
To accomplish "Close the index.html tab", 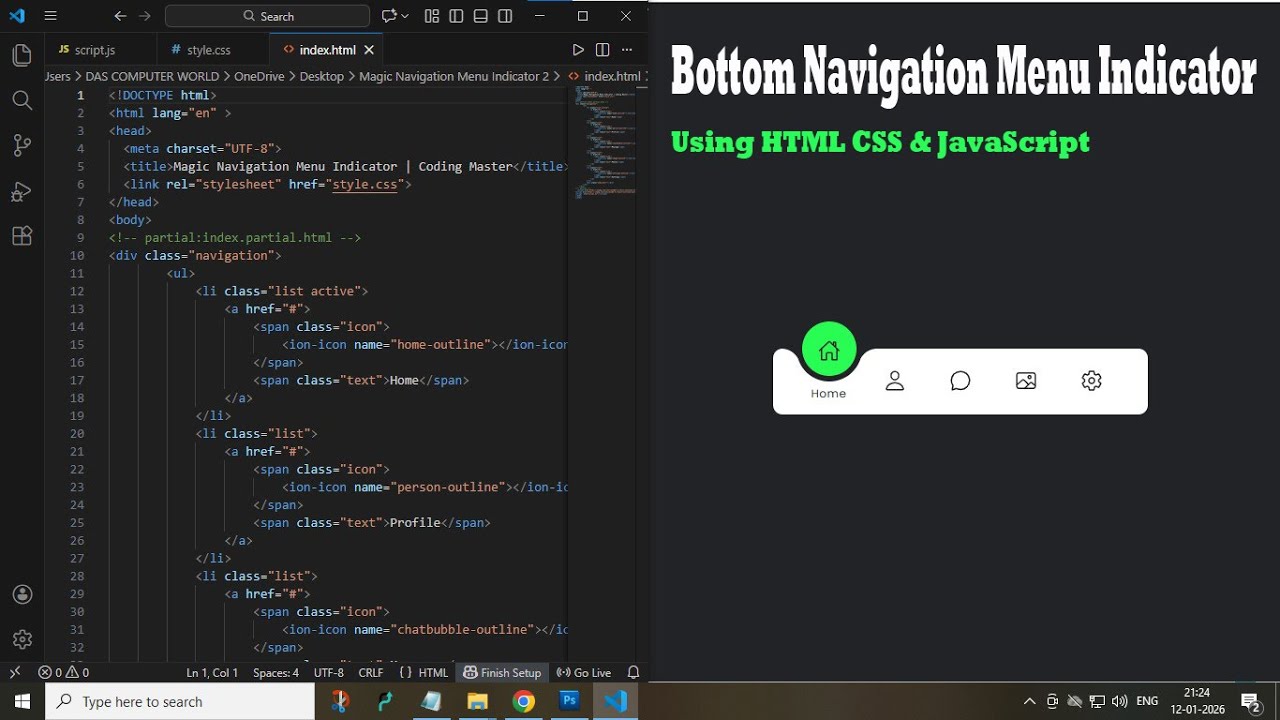I will click(369, 50).
